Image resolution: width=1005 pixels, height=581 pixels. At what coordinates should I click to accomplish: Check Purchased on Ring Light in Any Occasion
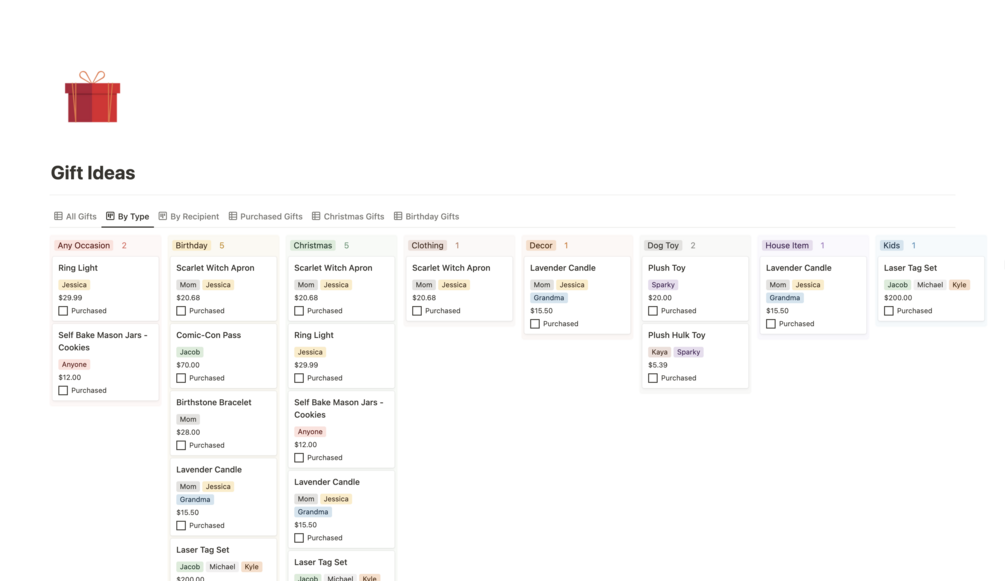[63, 310]
